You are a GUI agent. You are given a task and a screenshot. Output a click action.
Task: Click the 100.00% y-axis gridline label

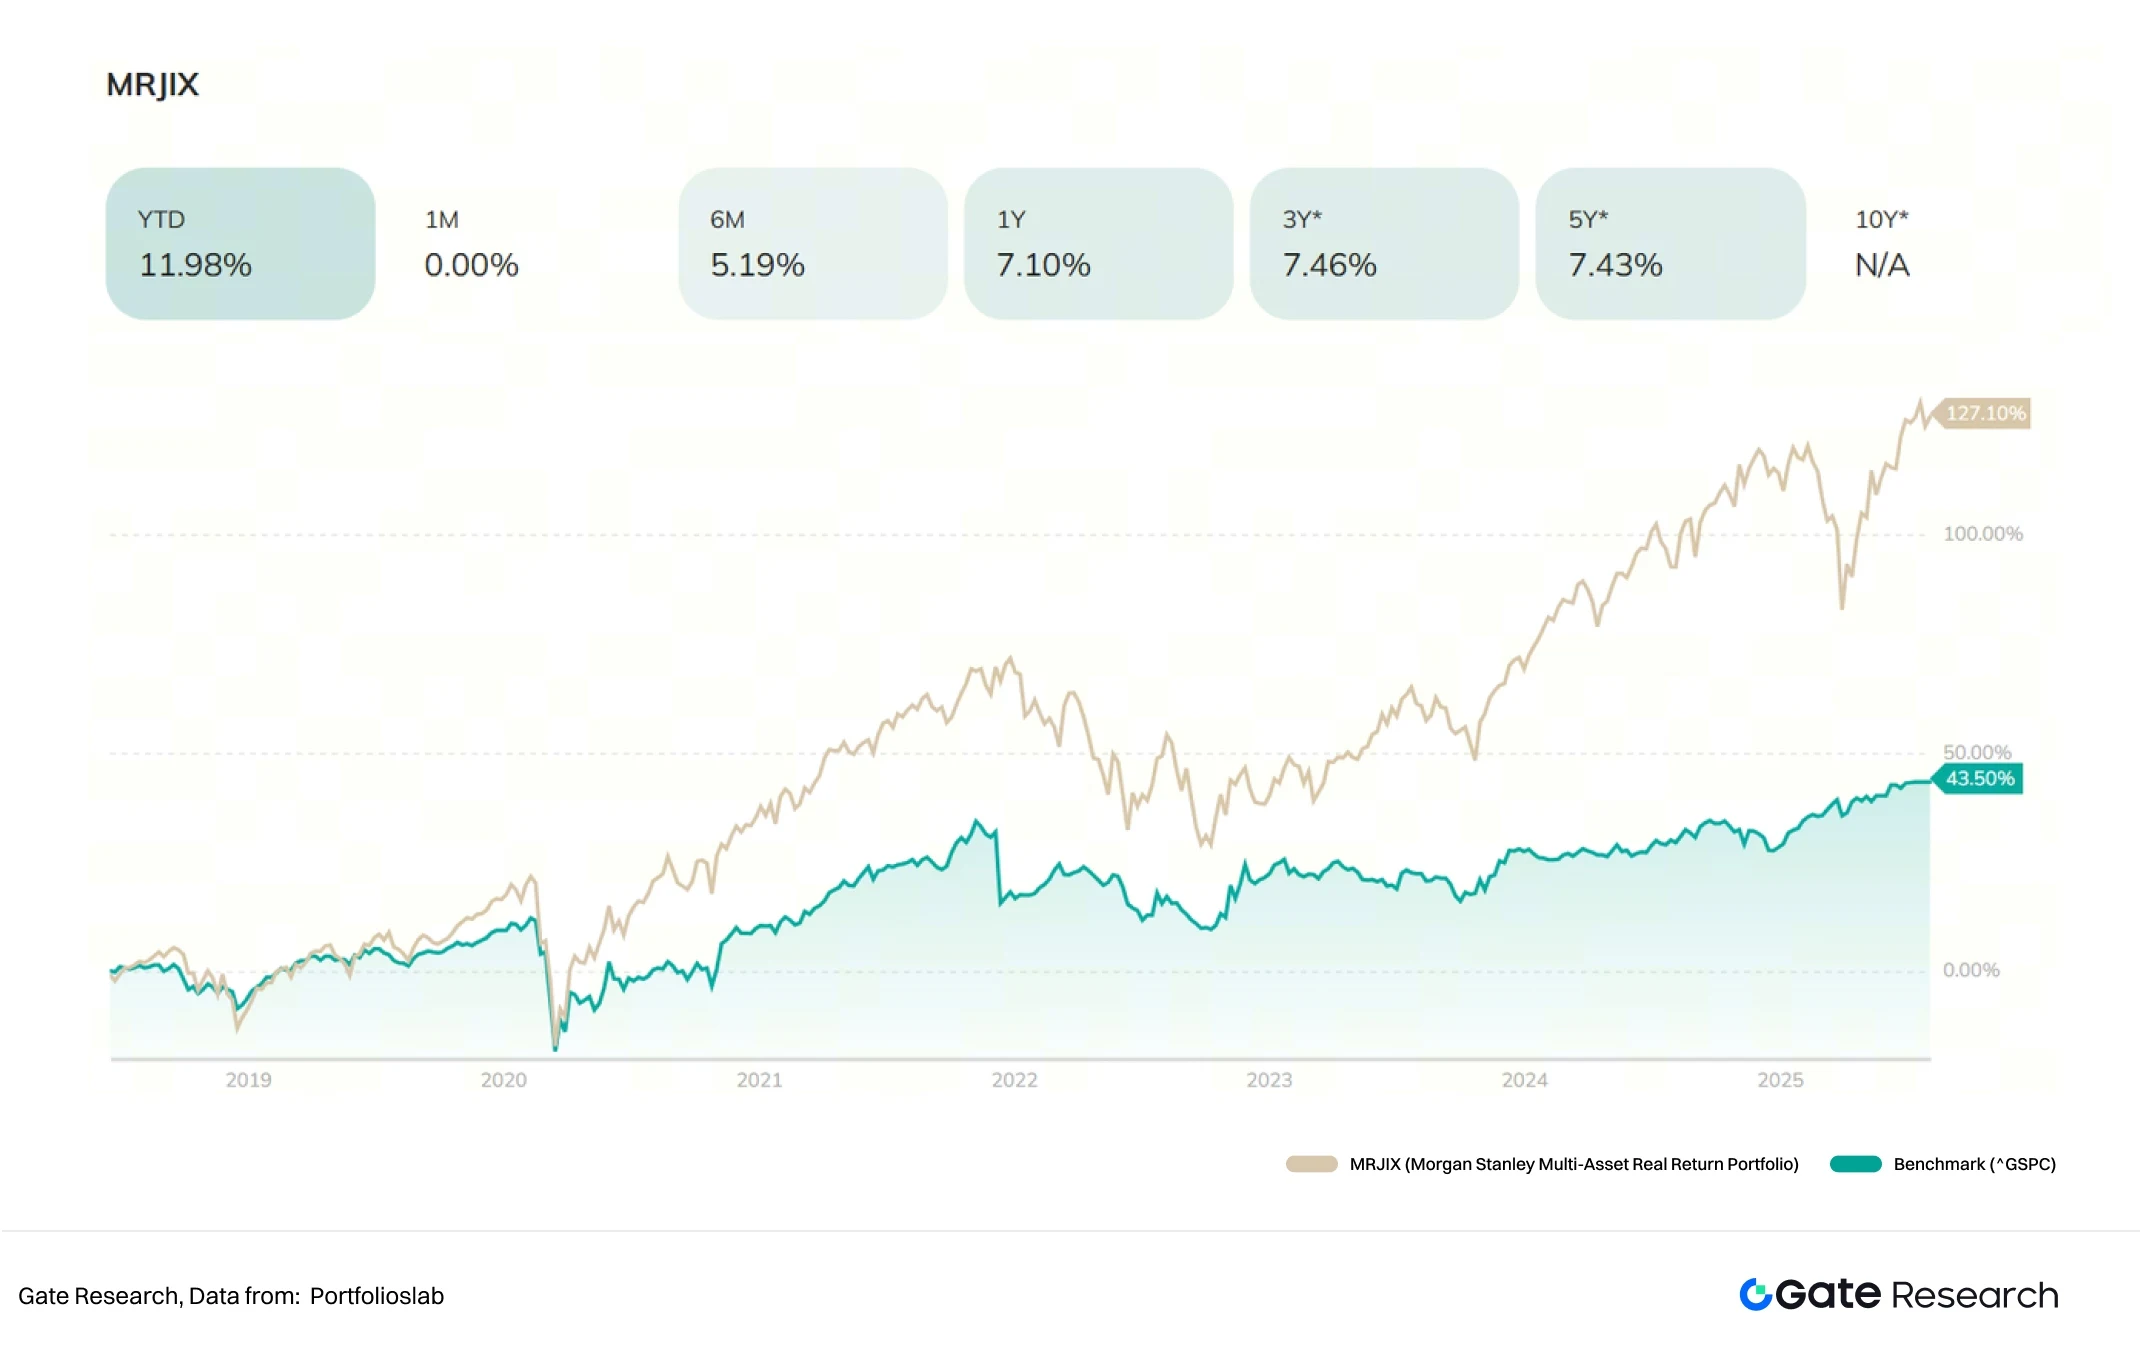point(1982,534)
